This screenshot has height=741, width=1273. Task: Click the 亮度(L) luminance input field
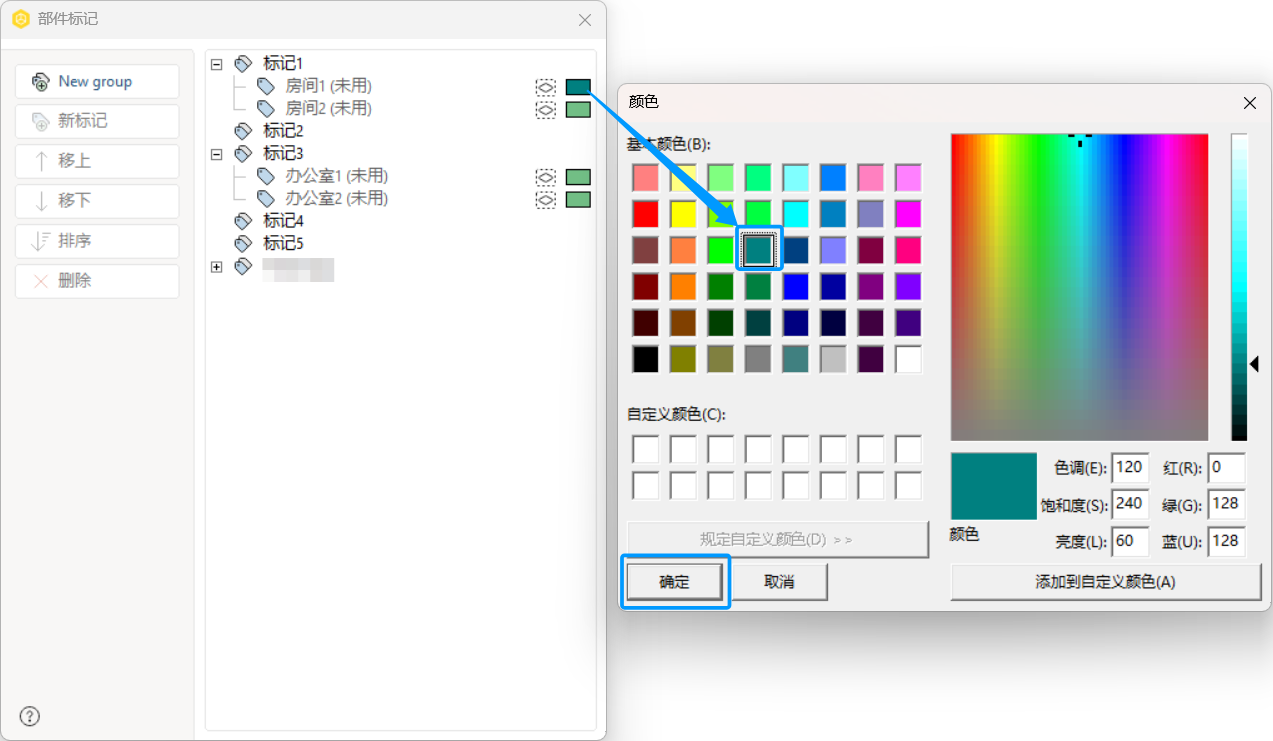(1130, 542)
